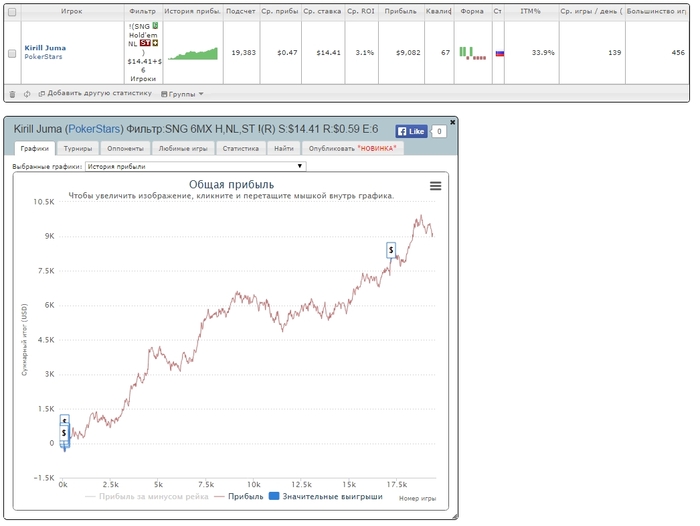Open the Опубликовать НОВИНКА tab

click(x=353, y=148)
